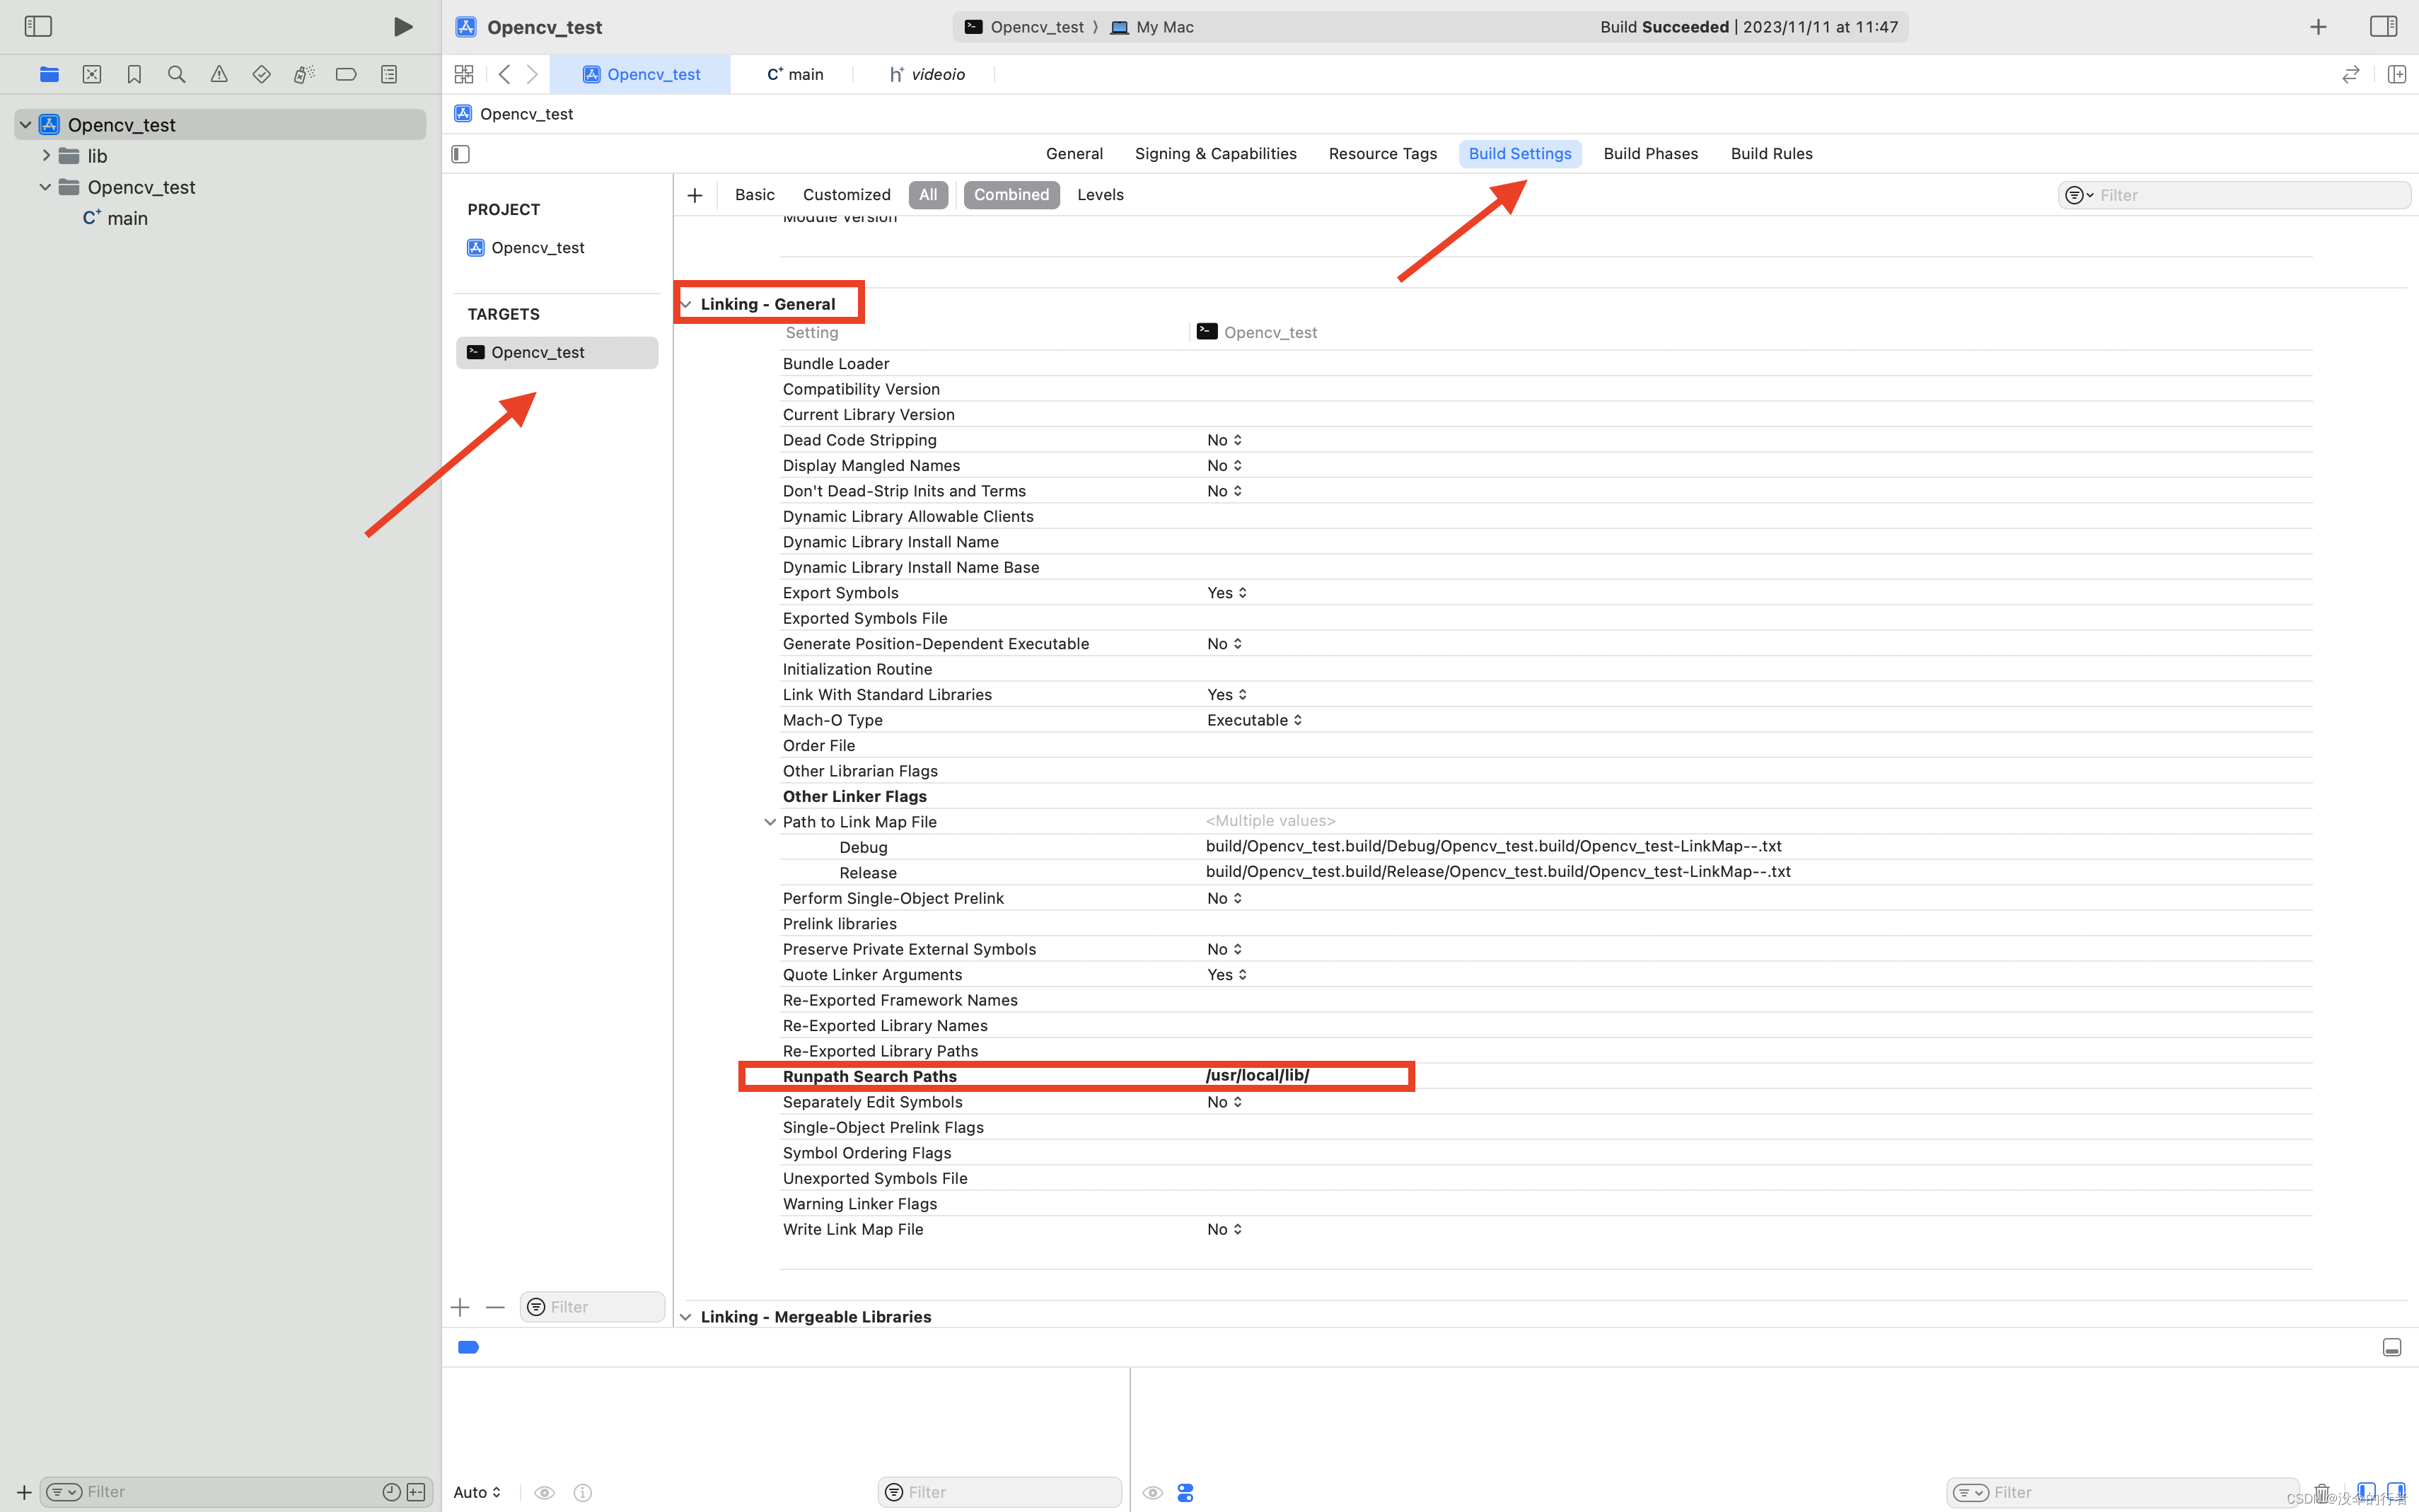Image resolution: width=2419 pixels, height=1512 pixels.
Task: Choose the My Mac run destination
Action: point(1152,27)
